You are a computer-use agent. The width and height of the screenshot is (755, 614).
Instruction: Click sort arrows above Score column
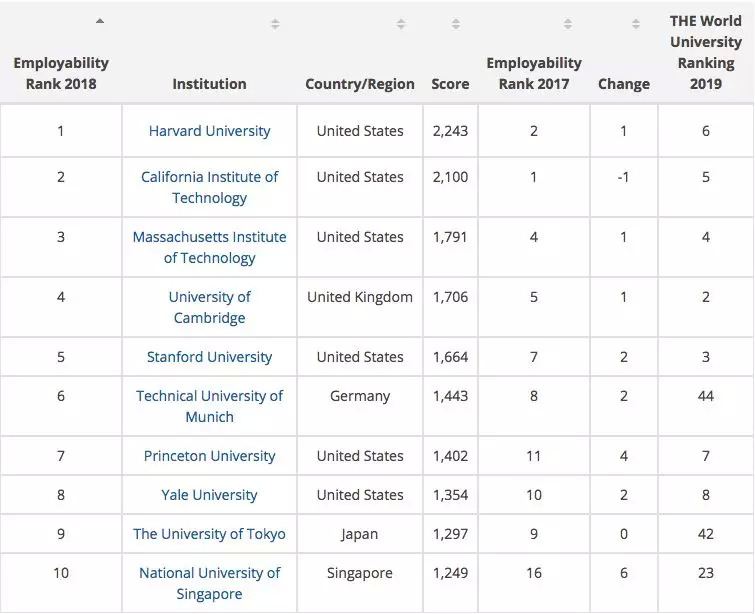click(456, 24)
